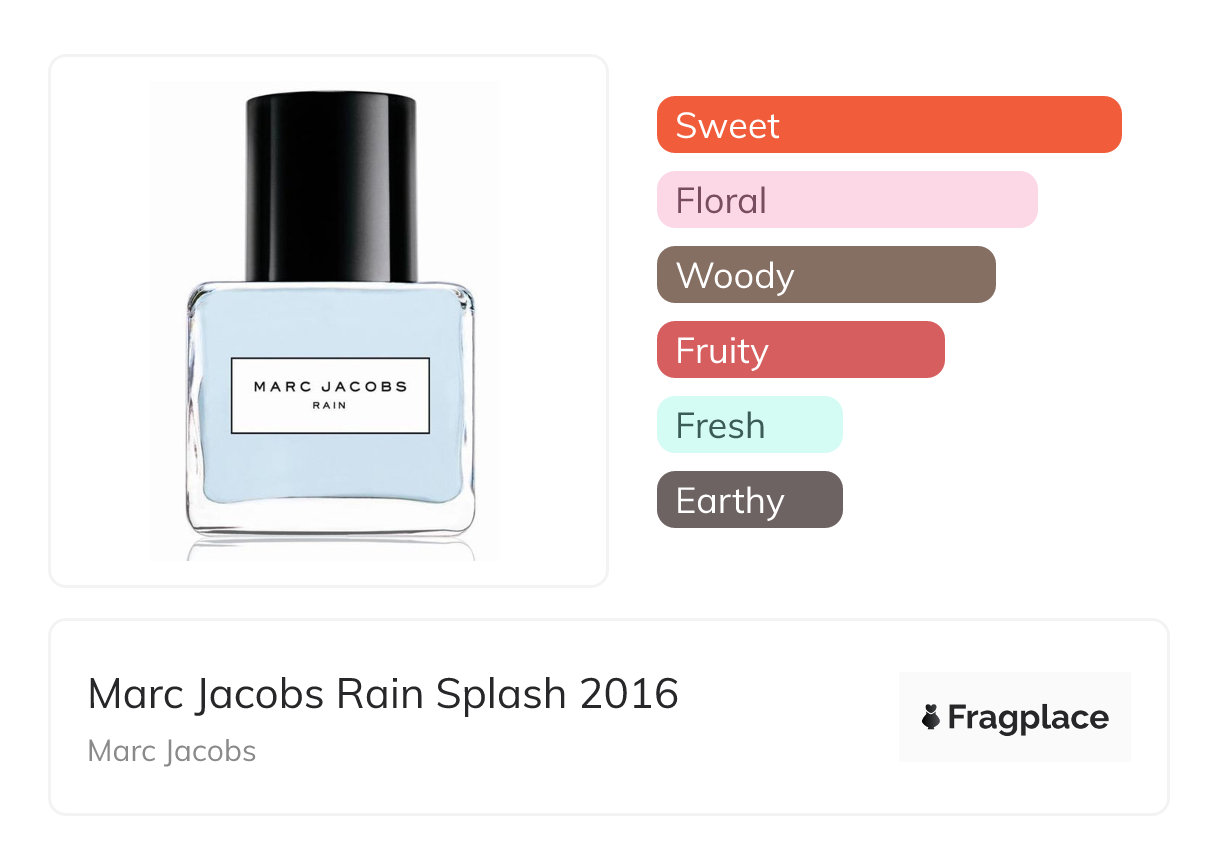Pick the red Fruity accord bar

pos(801,350)
